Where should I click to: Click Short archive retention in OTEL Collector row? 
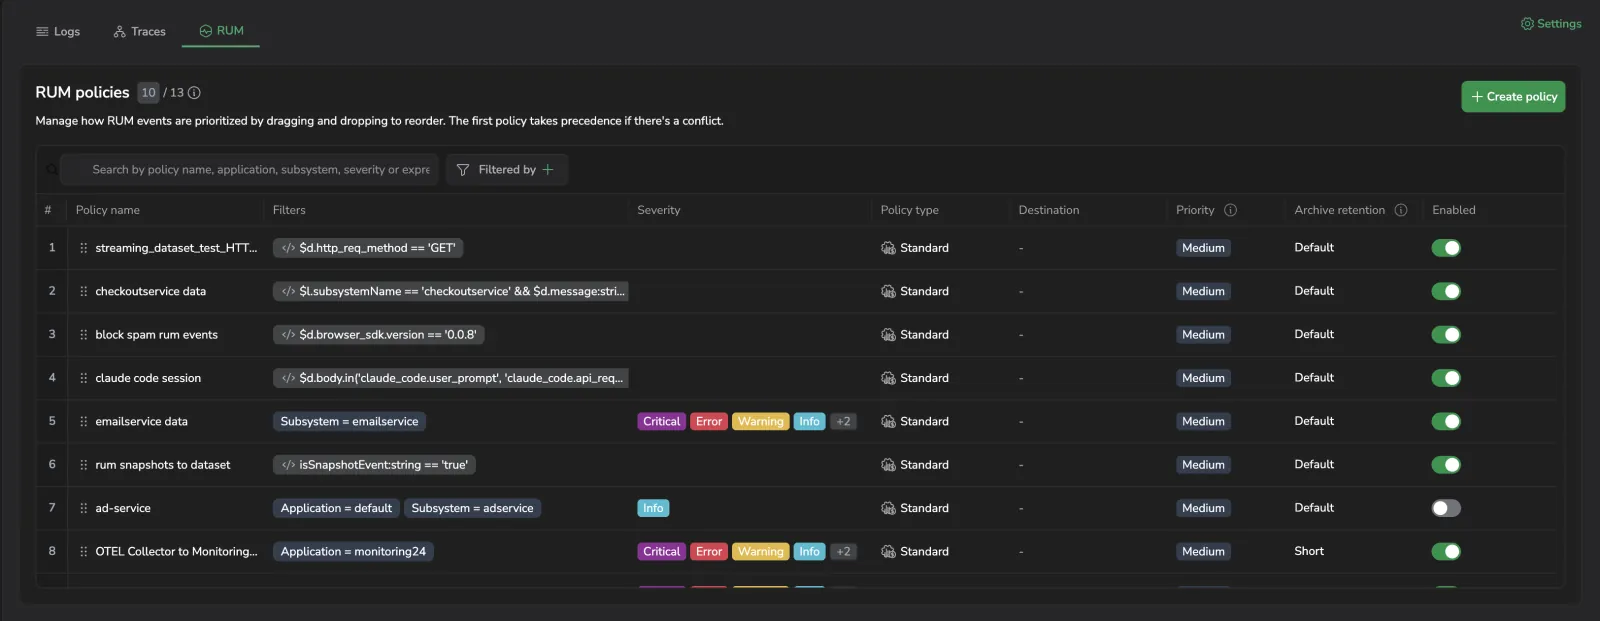click(1309, 551)
